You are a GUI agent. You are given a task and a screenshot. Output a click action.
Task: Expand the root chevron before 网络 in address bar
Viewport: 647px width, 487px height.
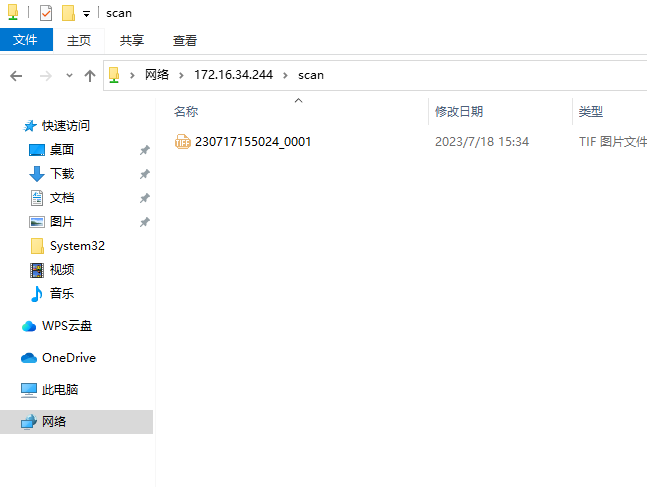(x=132, y=76)
